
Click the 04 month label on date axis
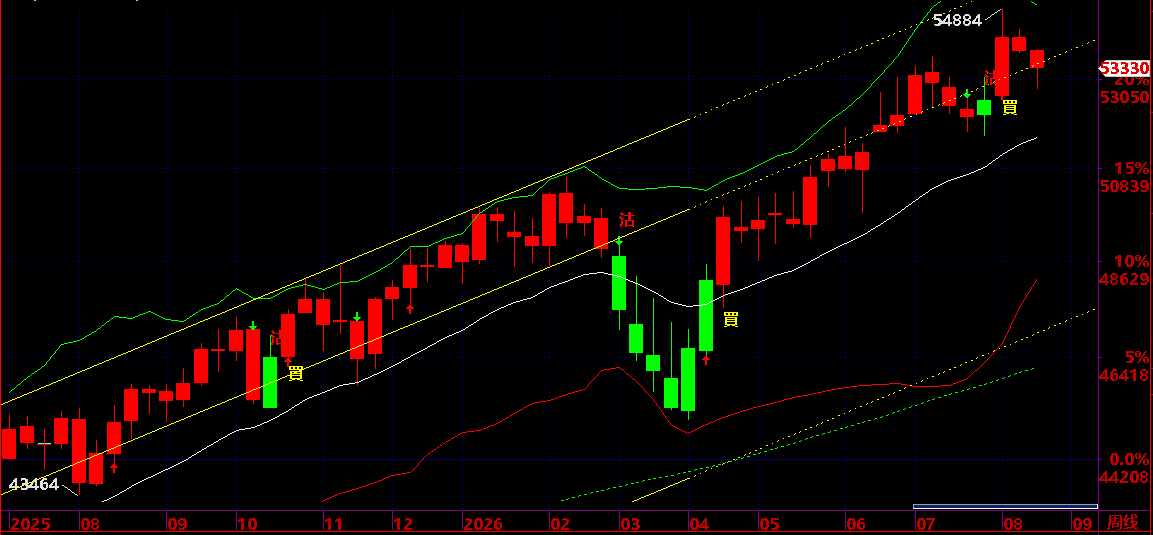pos(700,525)
